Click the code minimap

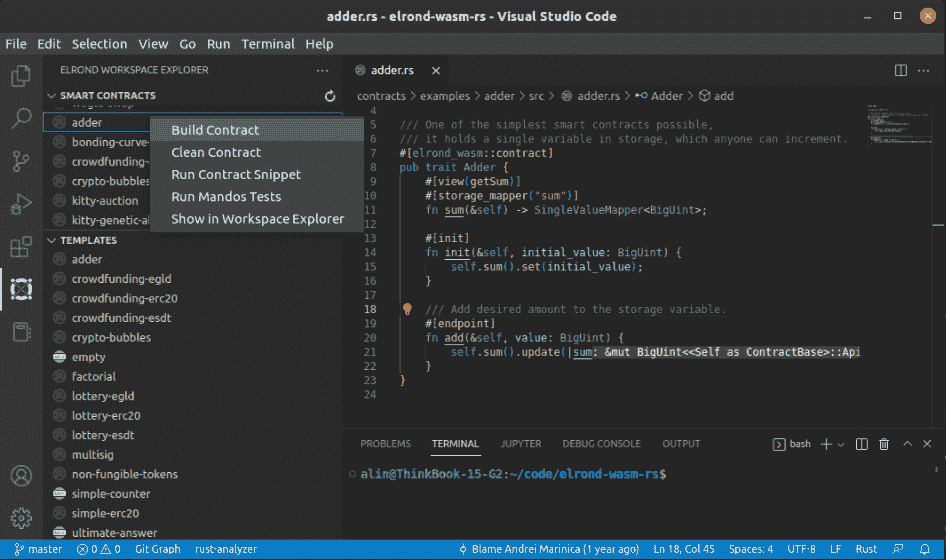(899, 126)
